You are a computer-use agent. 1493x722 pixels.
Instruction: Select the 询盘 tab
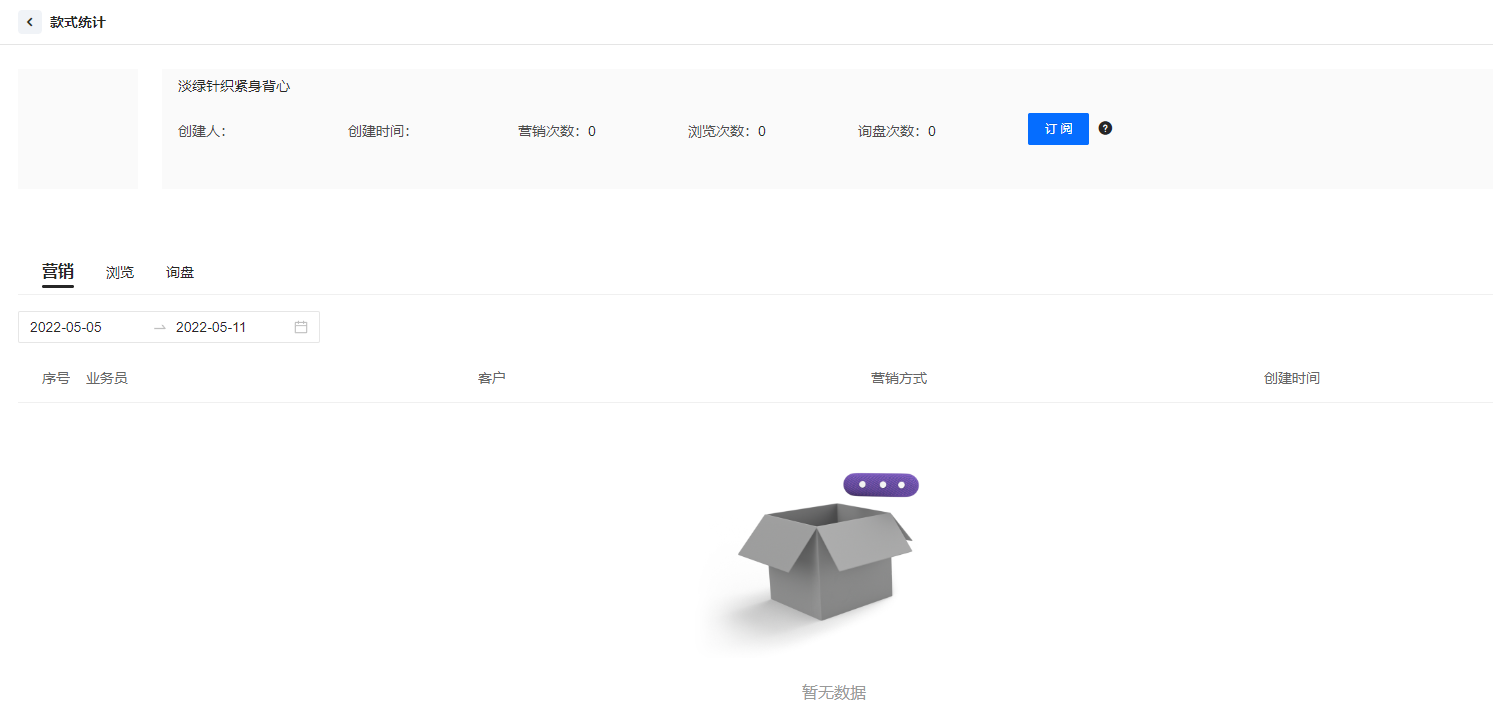click(x=180, y=272)
